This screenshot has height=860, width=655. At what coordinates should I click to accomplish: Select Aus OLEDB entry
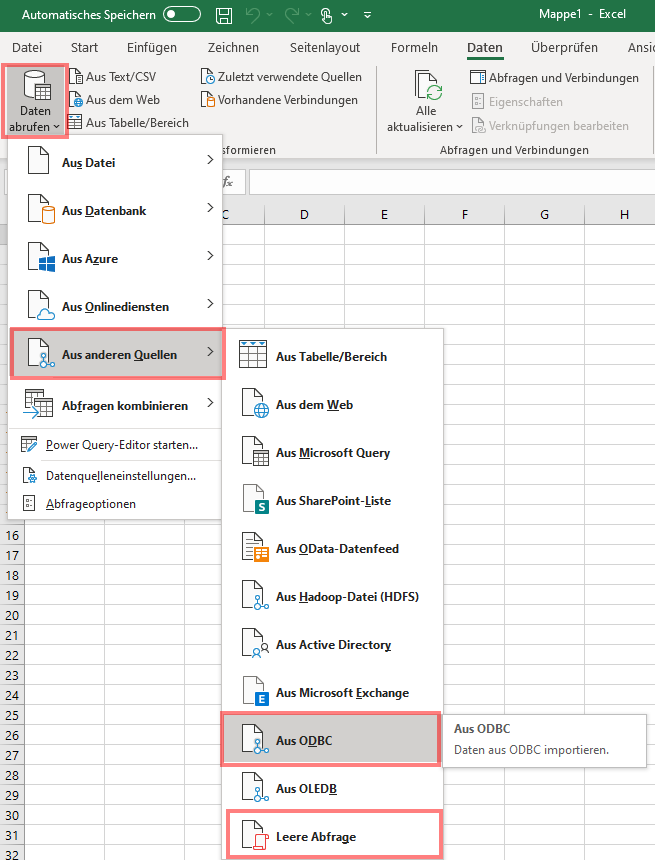tap(332, 788)
